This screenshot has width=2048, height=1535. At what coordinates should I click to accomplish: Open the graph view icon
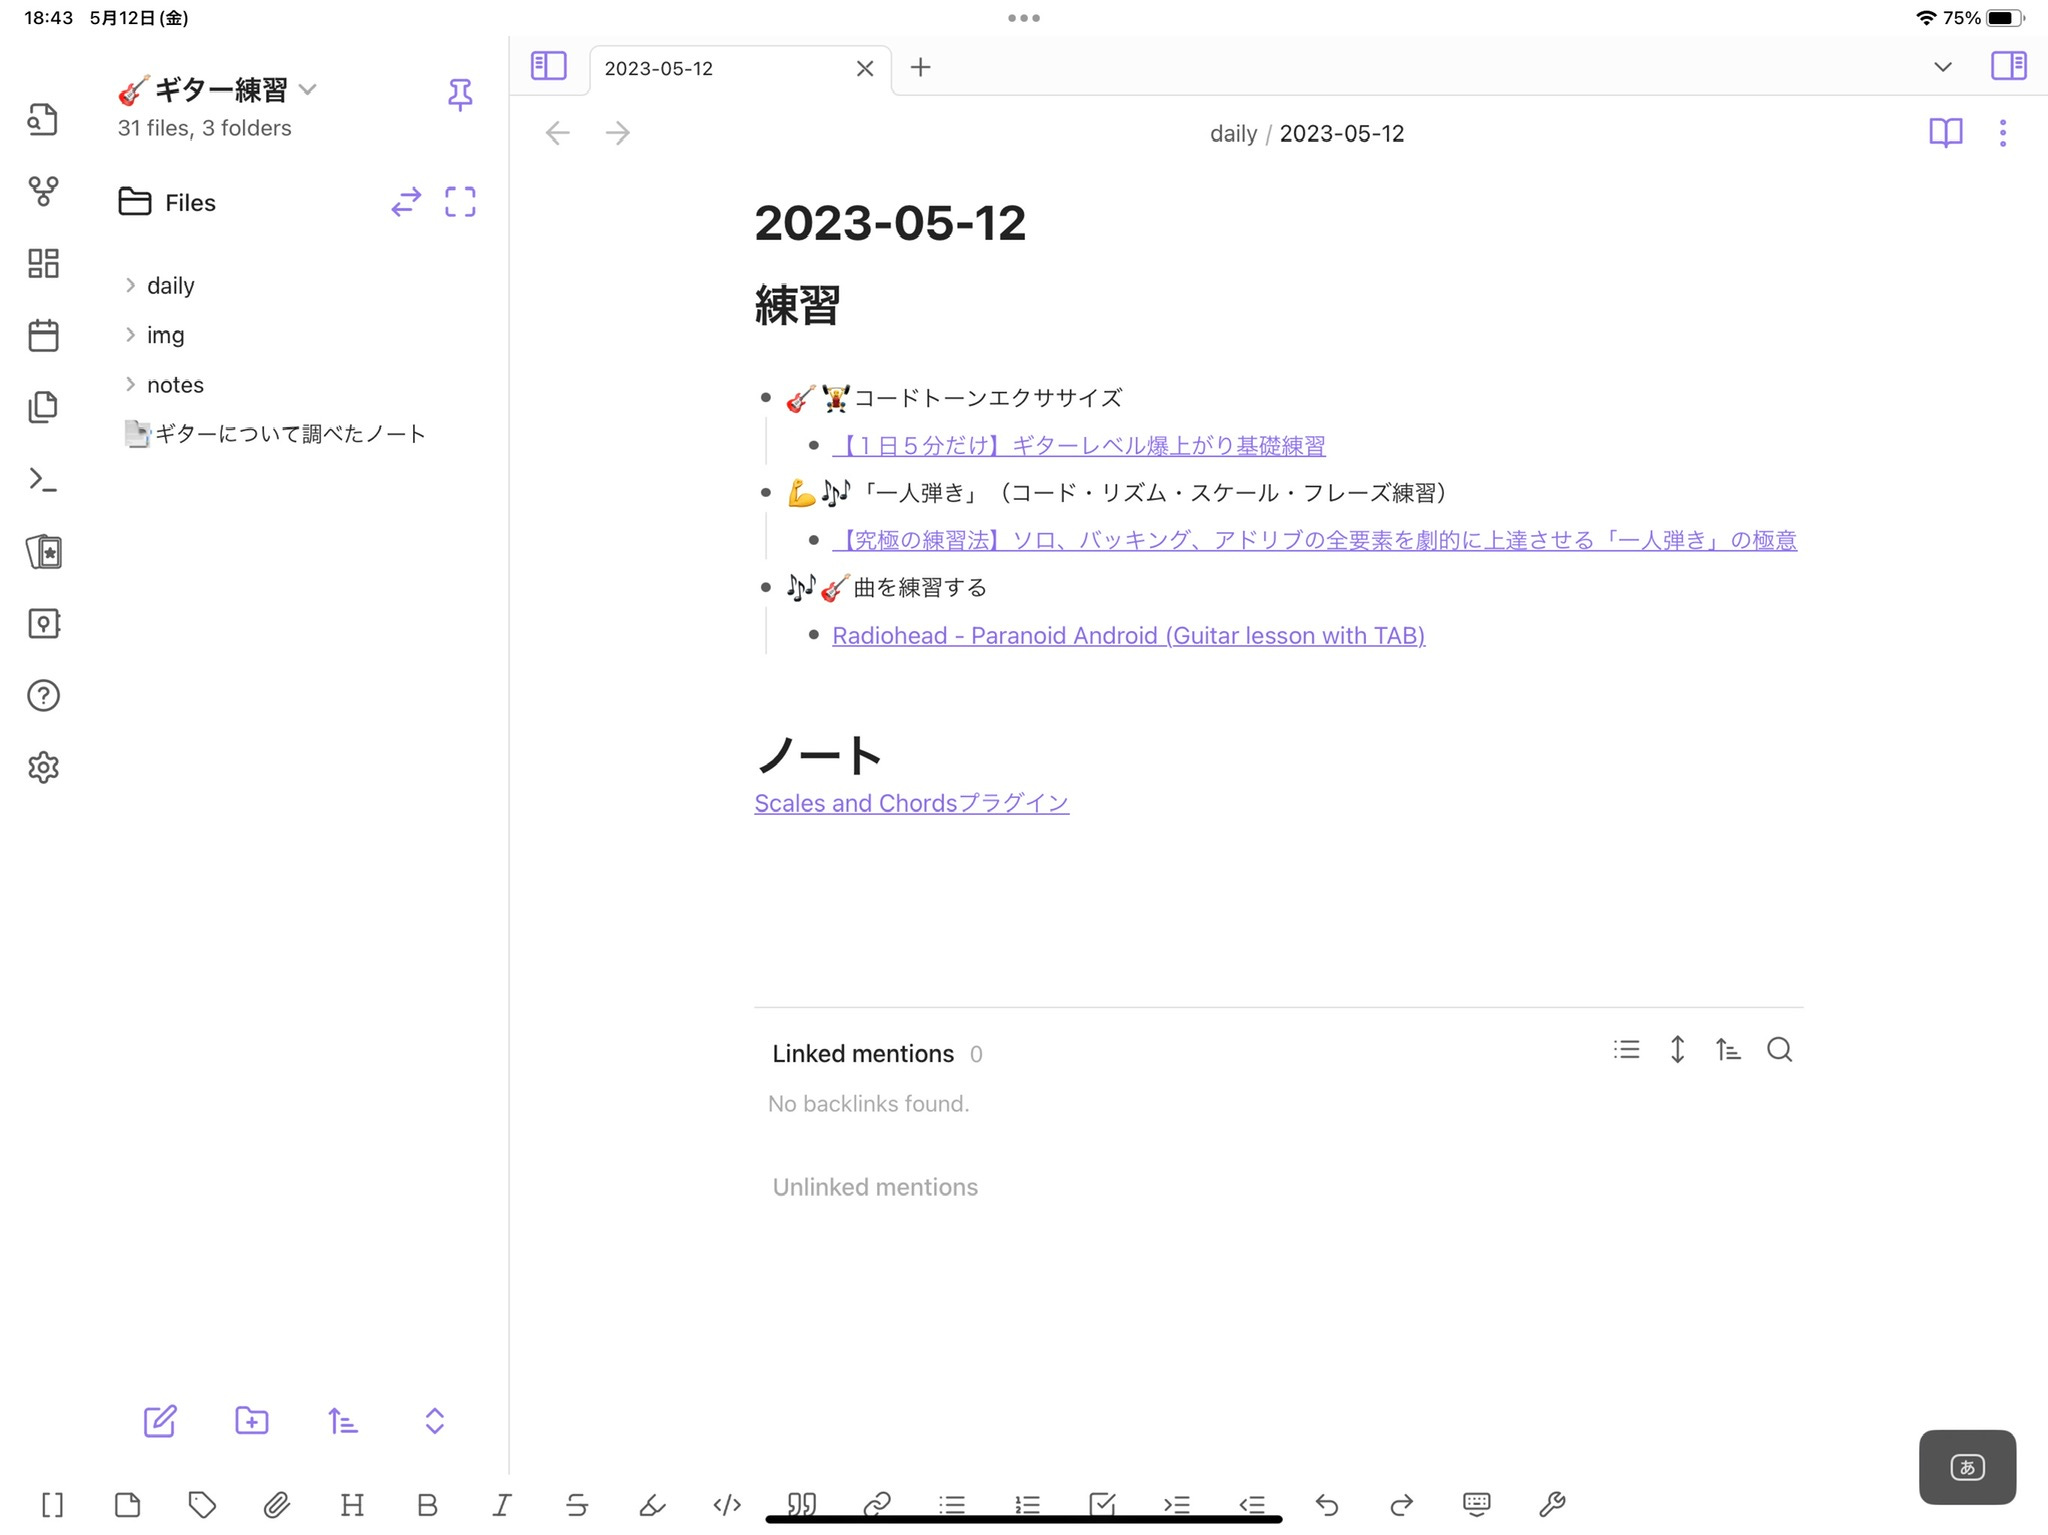43,190
